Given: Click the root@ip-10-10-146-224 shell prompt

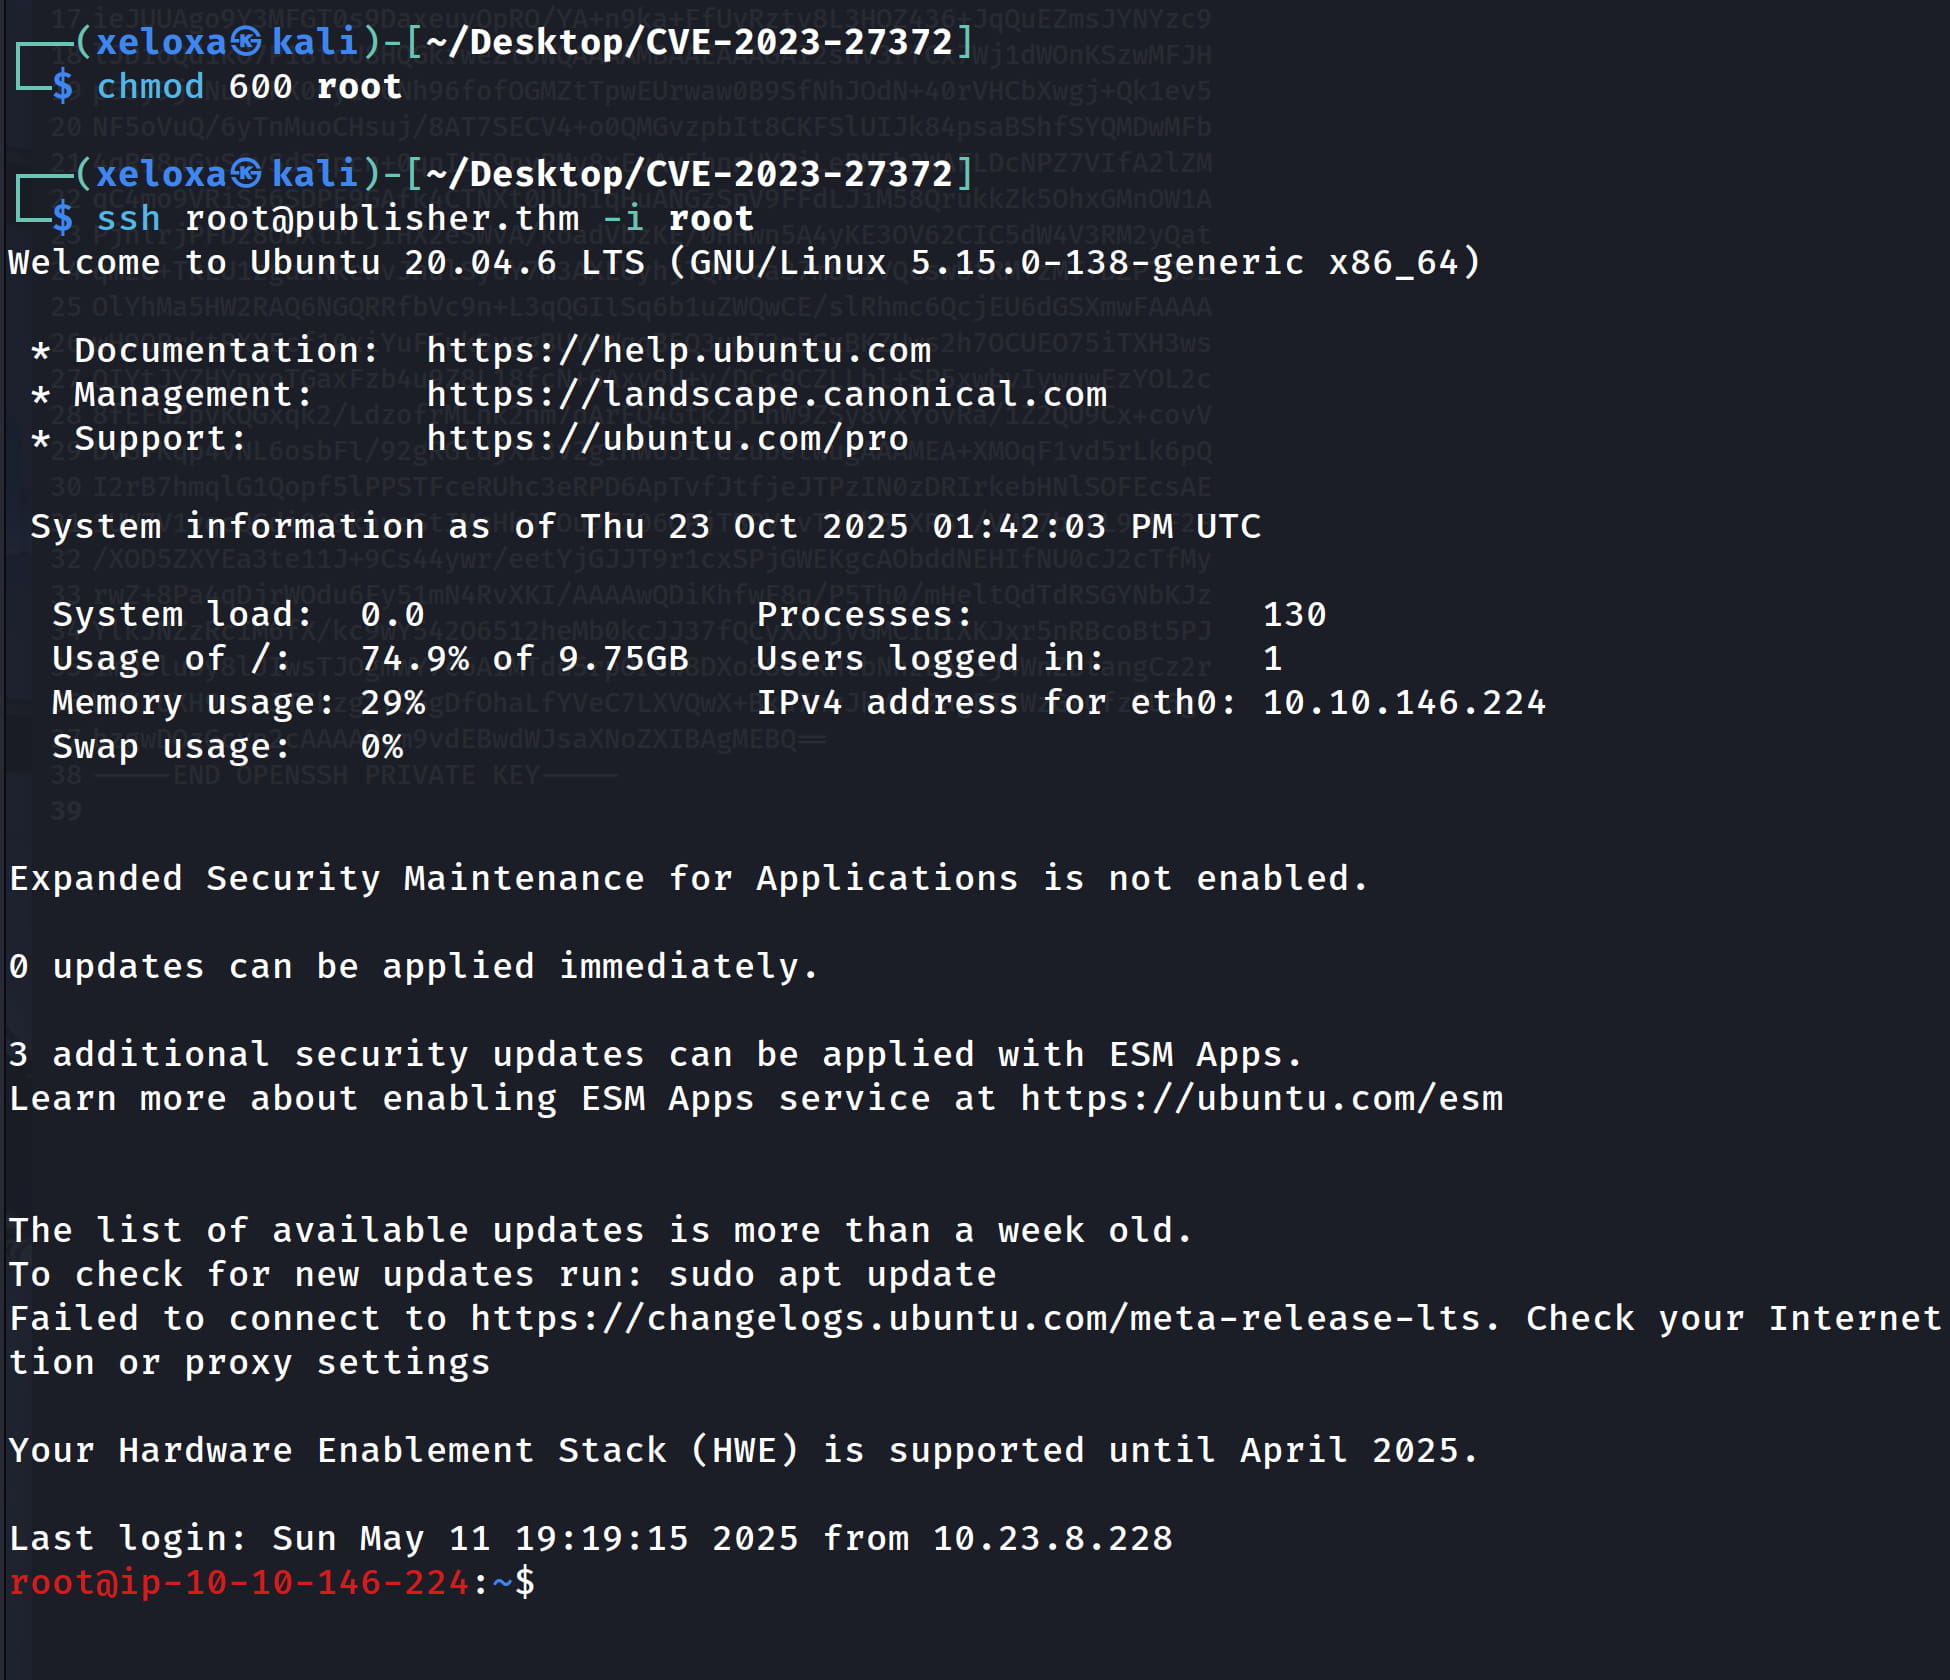Looking at the screenshot, I should point(238,1582).
